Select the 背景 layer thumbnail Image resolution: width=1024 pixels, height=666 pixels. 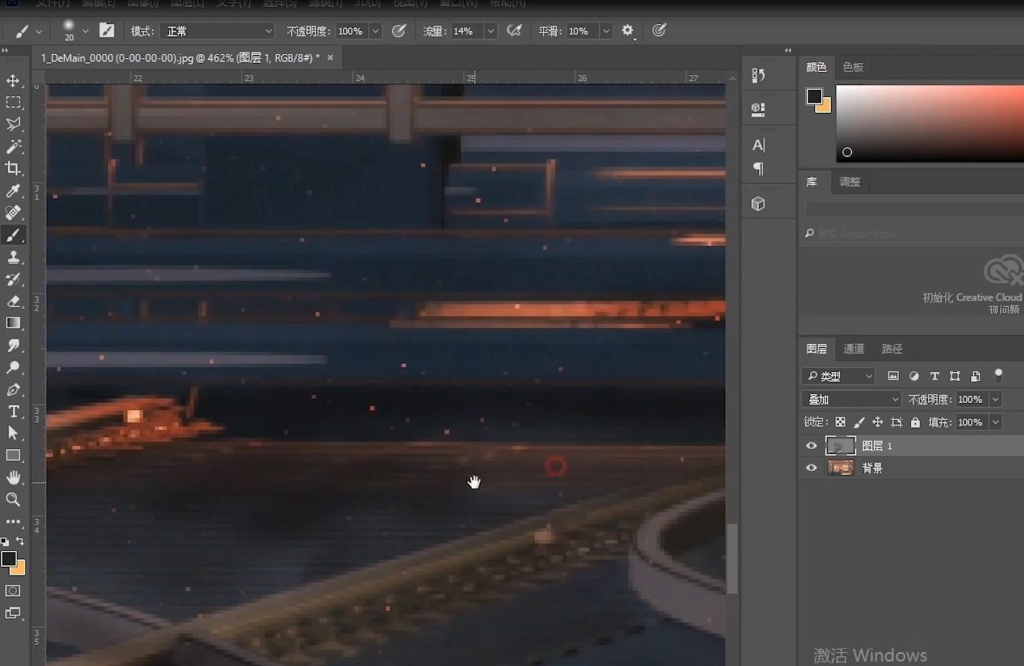click(840, 468)
